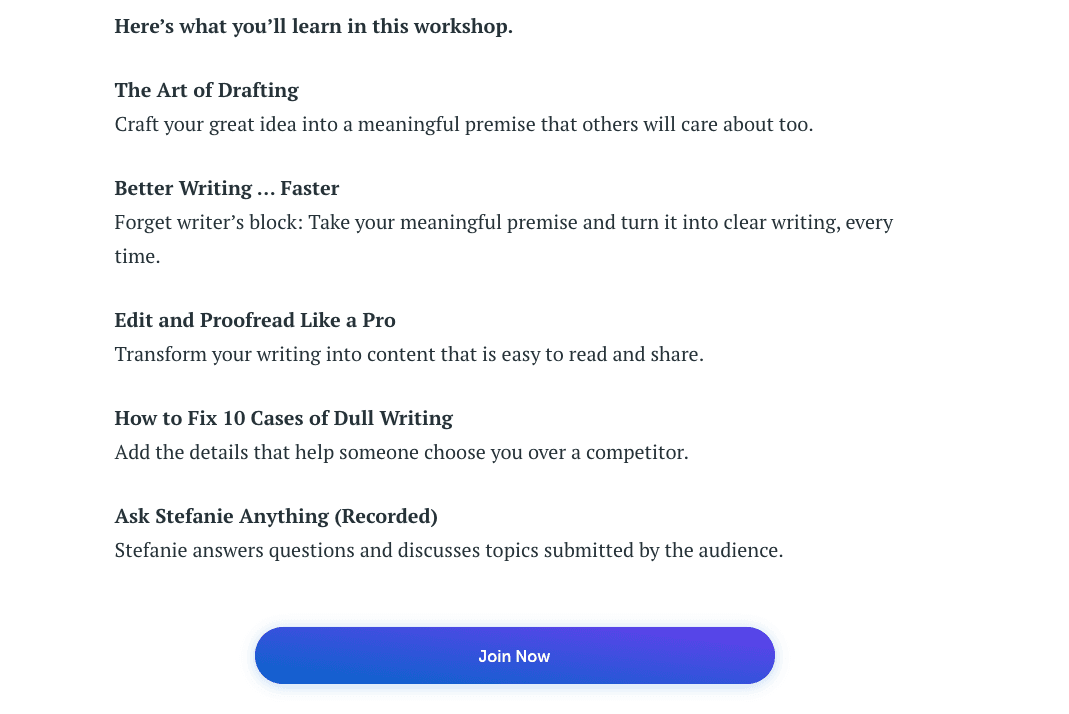Click the line about choosing you over competitors
This screenshot has height=714, width=1069.
401,452
